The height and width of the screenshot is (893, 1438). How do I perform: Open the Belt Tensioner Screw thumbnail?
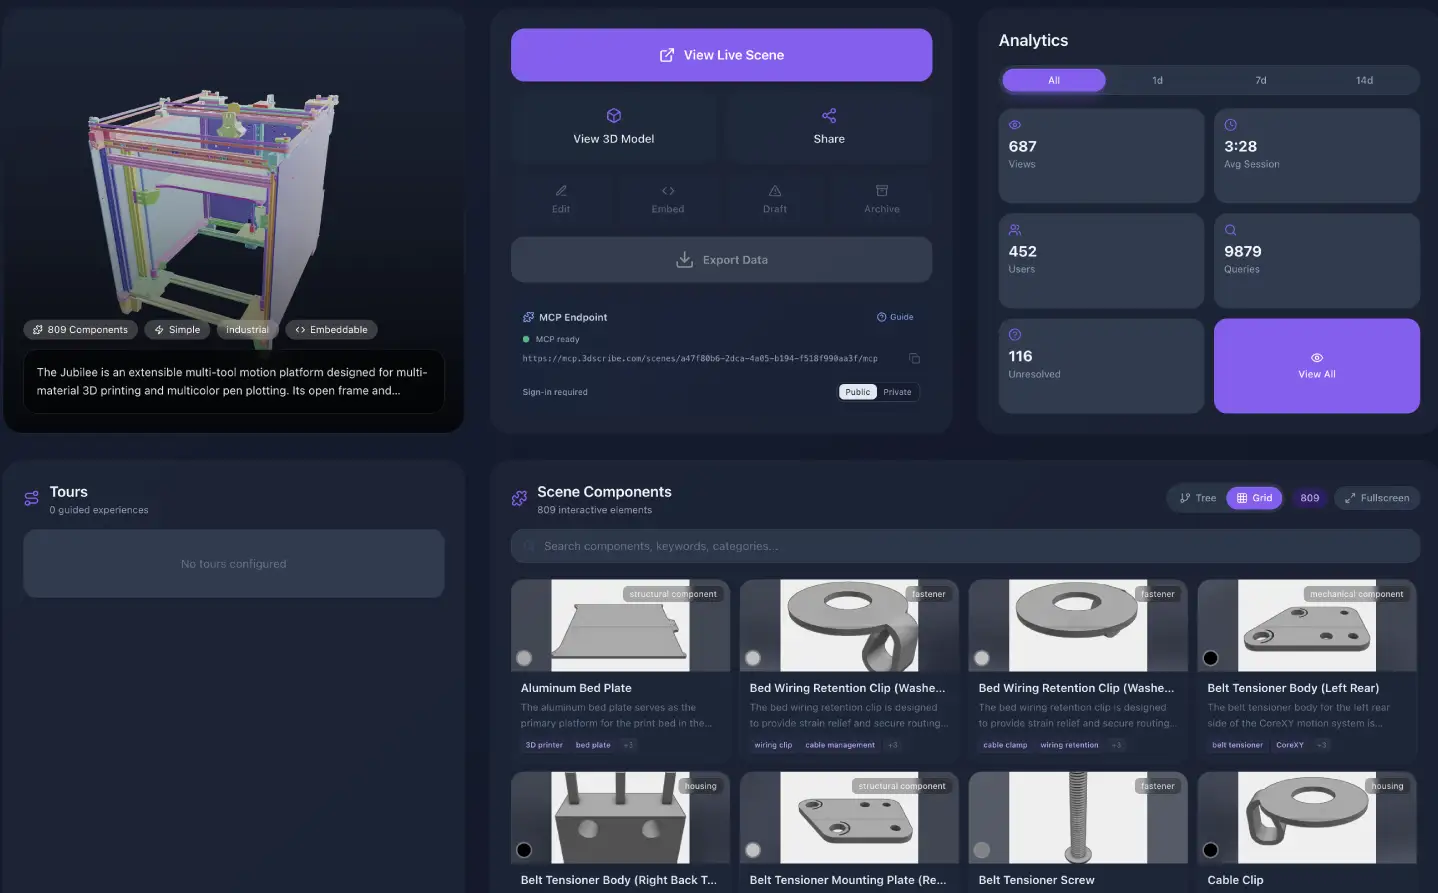tap(1078, 817)
